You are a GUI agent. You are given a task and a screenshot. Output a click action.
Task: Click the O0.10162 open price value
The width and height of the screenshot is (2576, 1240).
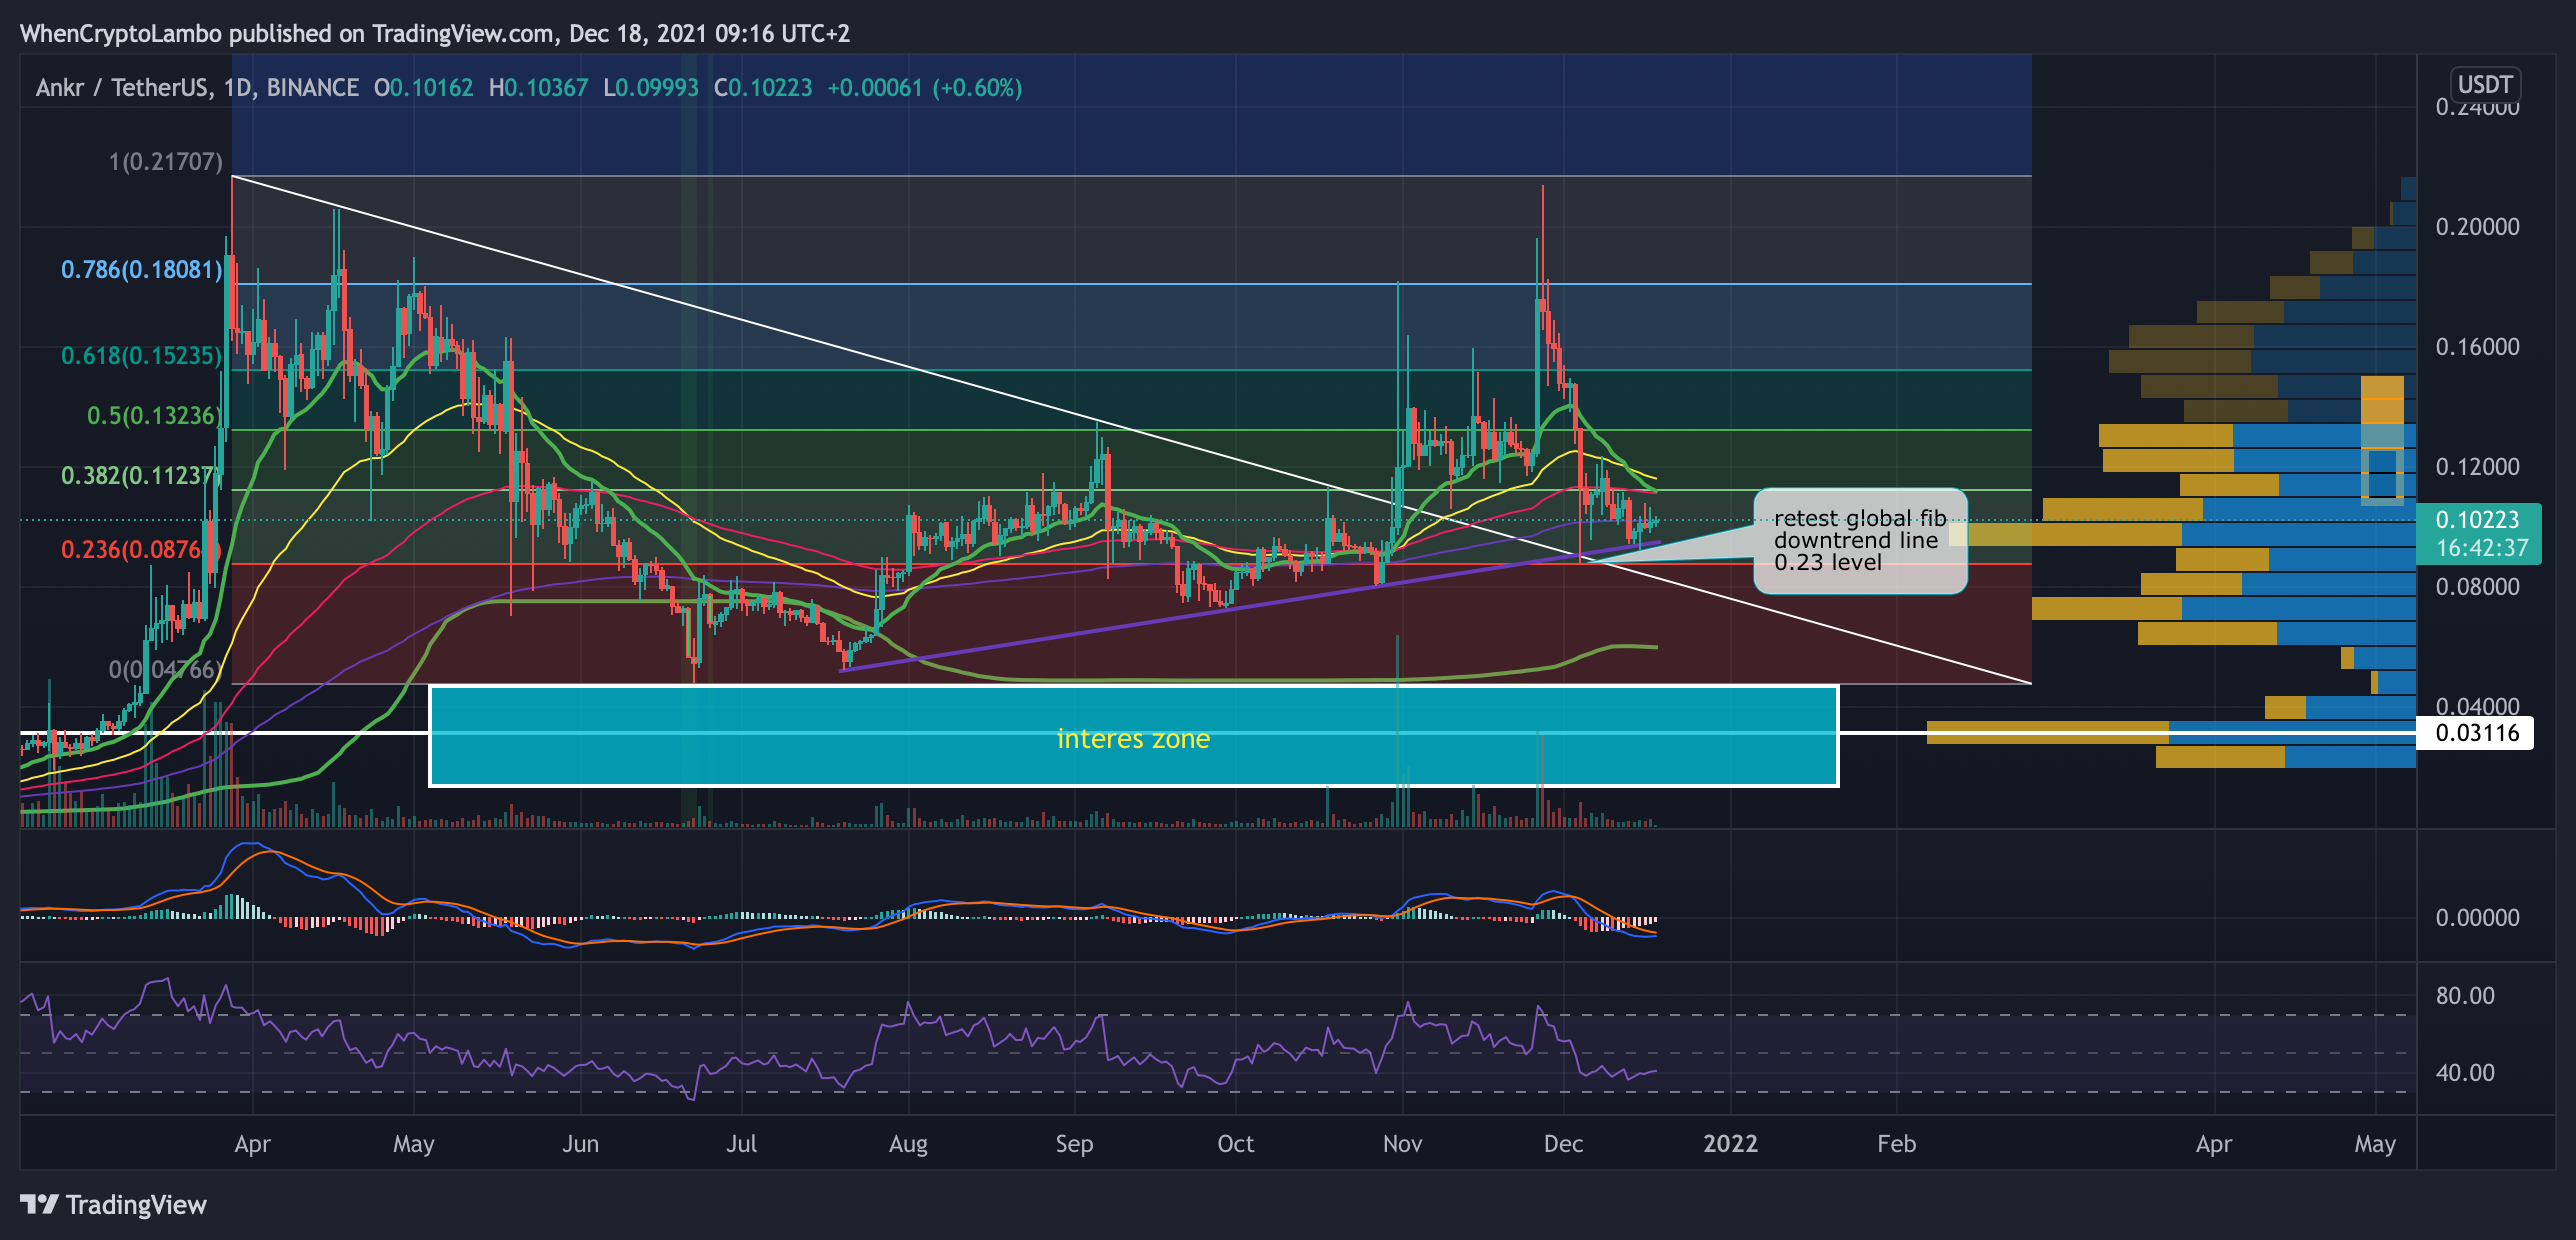tap(424, 88)
